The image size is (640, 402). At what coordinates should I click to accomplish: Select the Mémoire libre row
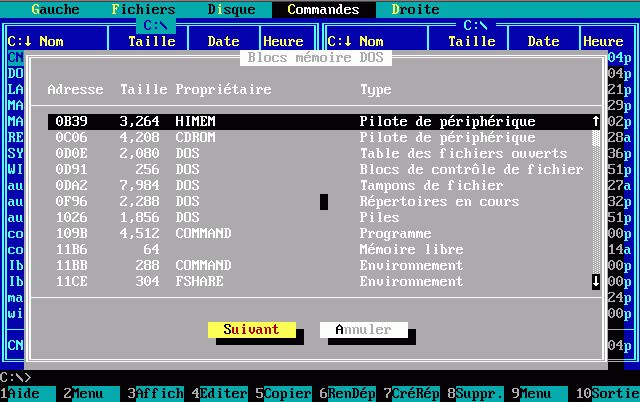[x=318, y=249]
